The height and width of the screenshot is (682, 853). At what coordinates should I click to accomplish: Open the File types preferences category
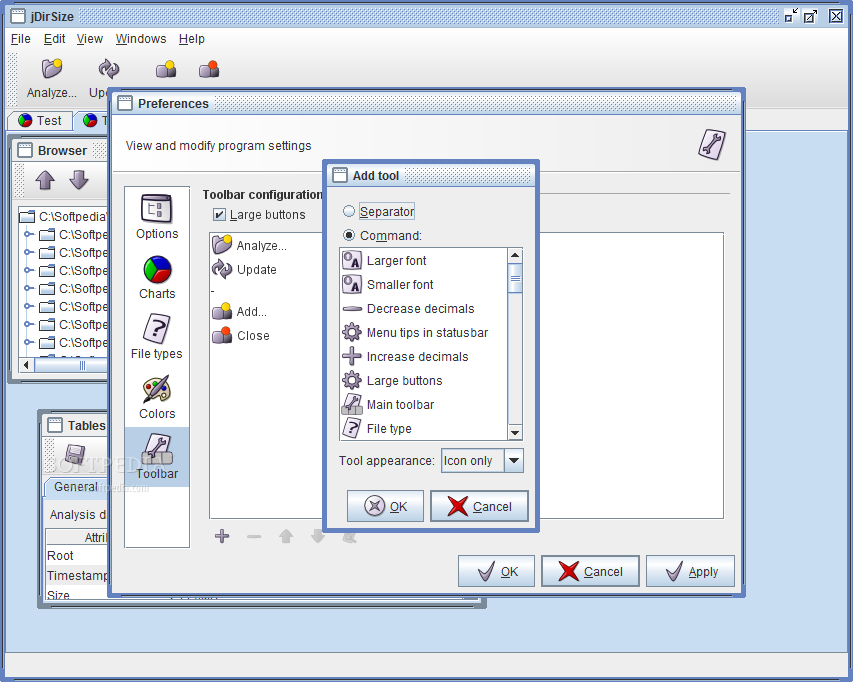point(157,337)
